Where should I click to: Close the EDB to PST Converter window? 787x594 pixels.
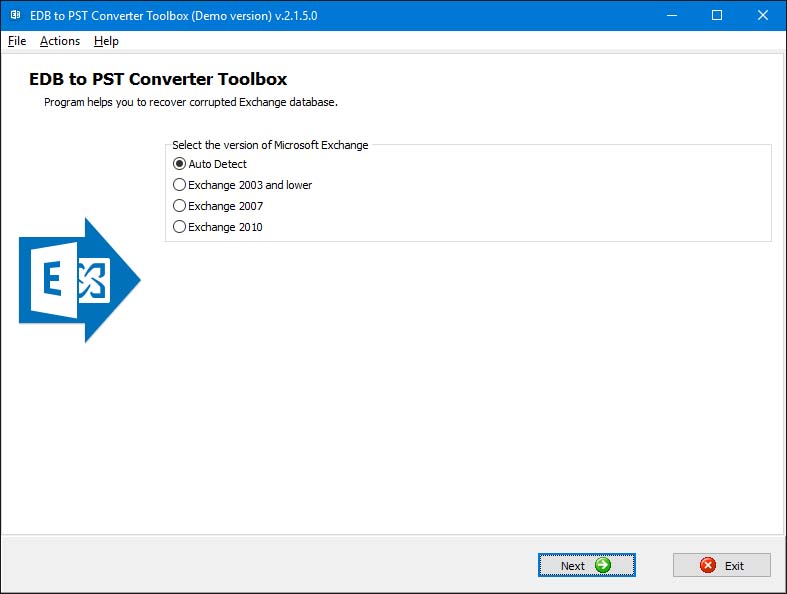[763, 15]
